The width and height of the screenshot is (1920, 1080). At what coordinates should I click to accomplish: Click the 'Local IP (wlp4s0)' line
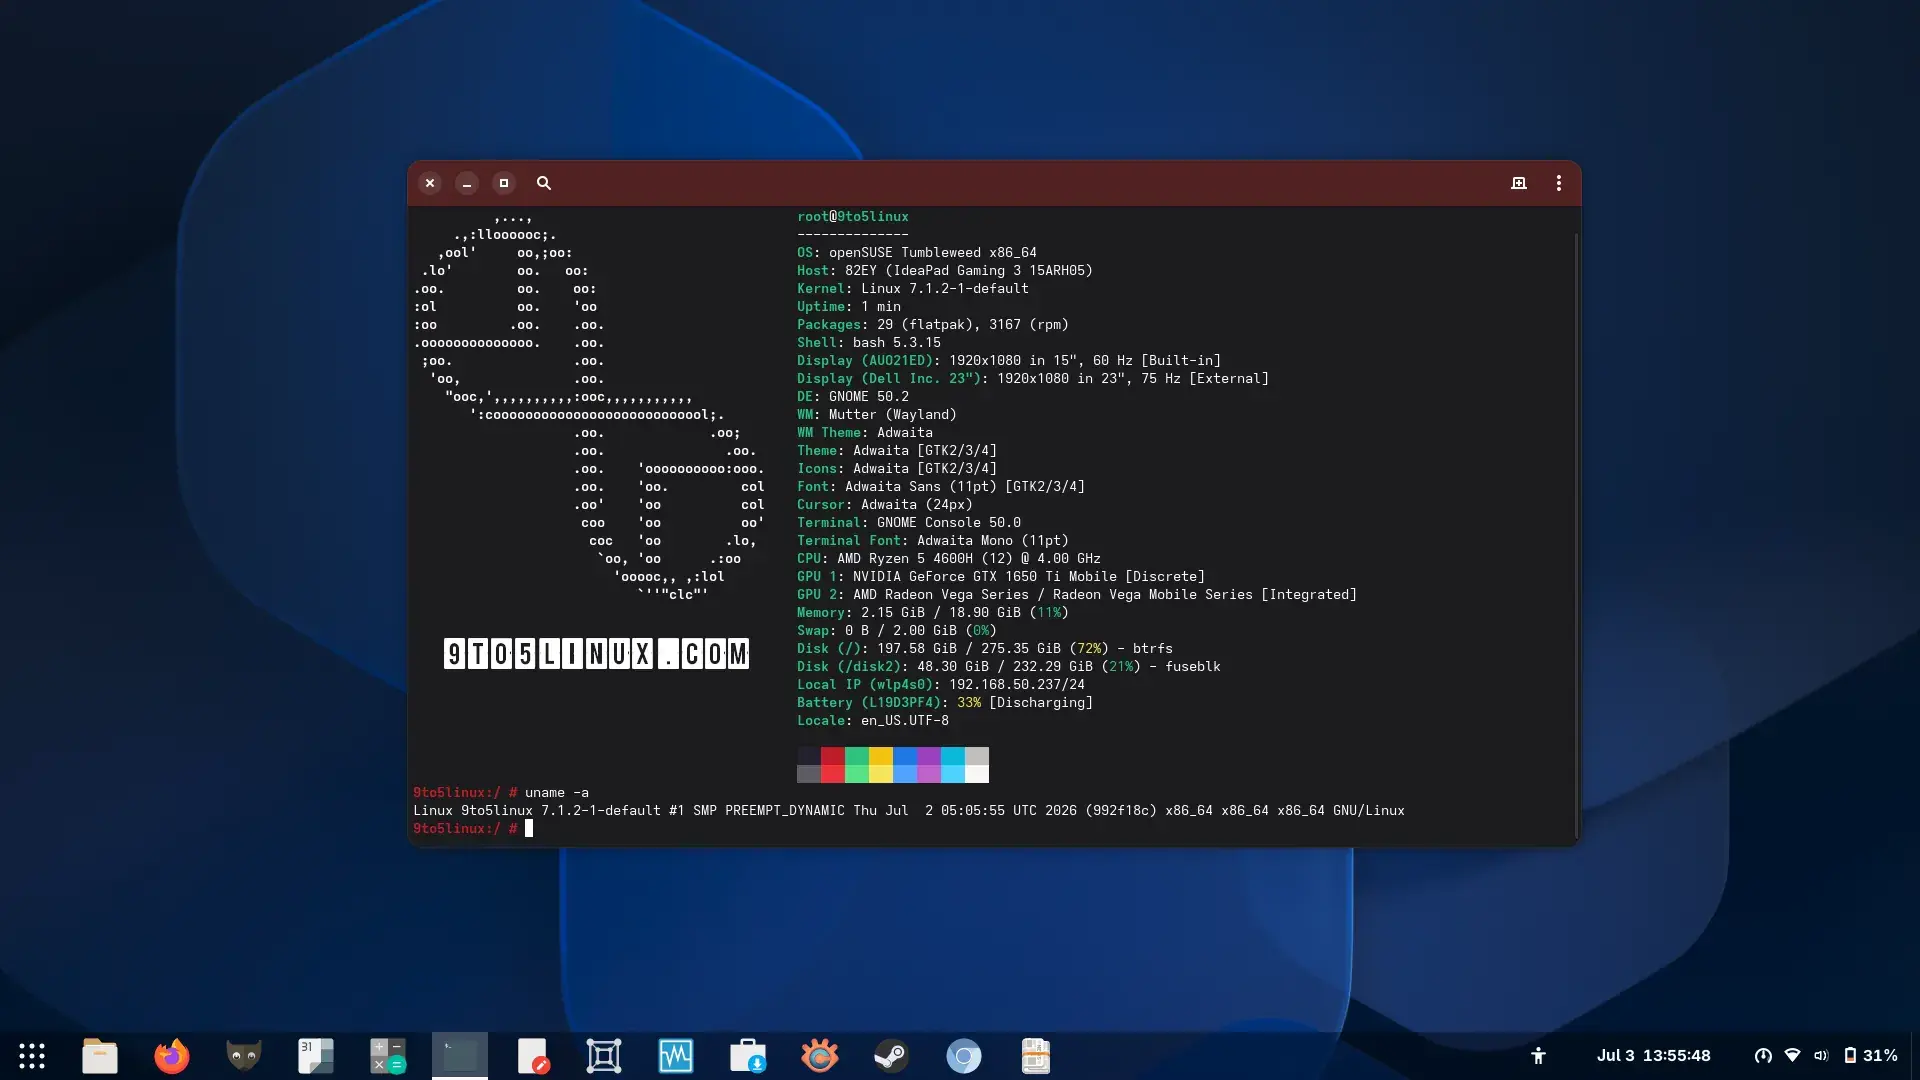point(941,685)
